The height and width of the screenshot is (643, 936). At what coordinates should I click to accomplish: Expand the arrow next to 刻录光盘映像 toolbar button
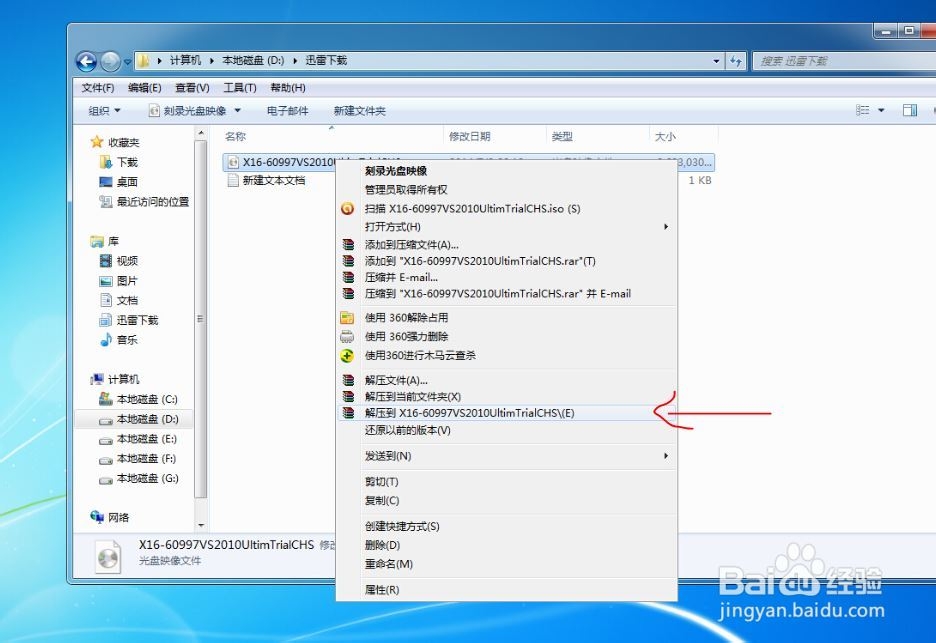point(237,111)
